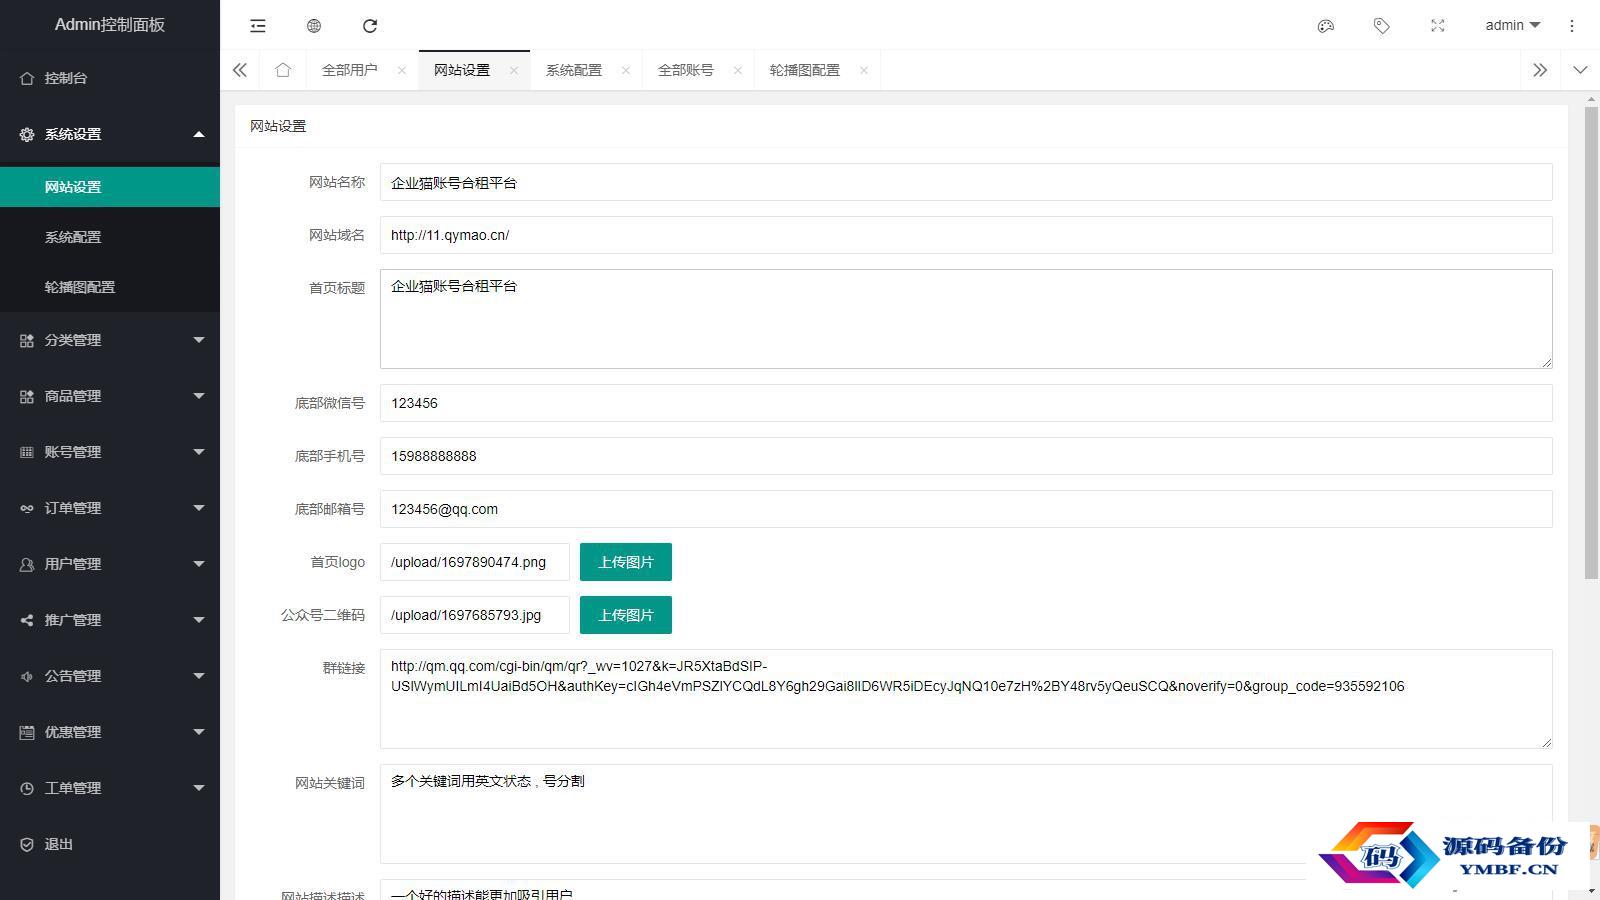Viewport: 1600px width, 900px height.
Task: Click the 用户管理 person icon
Action: 27,564
